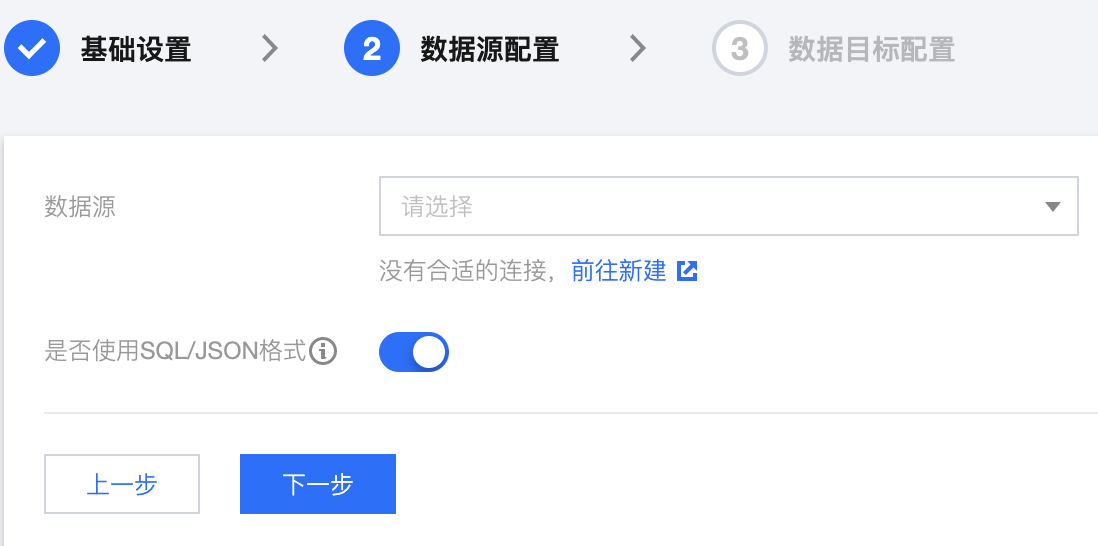Toggle the SQL/JSON格式 switch off
Viewport: 1098px width, 546px height.
tap(414, 351)
